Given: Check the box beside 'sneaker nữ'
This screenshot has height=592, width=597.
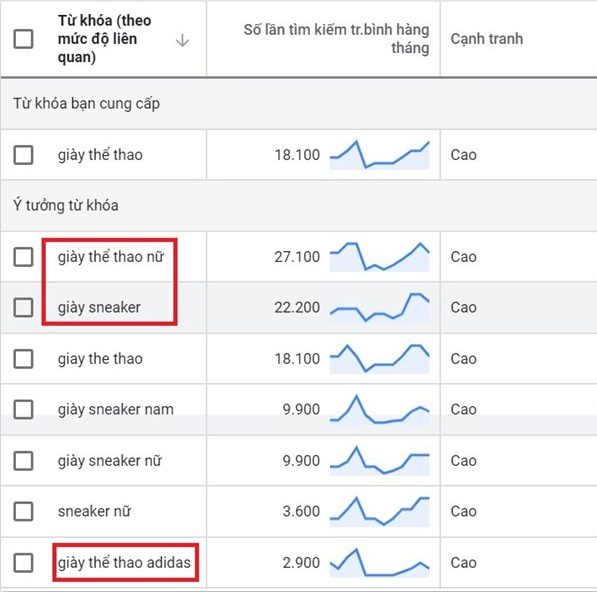Looking at the screenshot, I should click(x=23, y=511).
